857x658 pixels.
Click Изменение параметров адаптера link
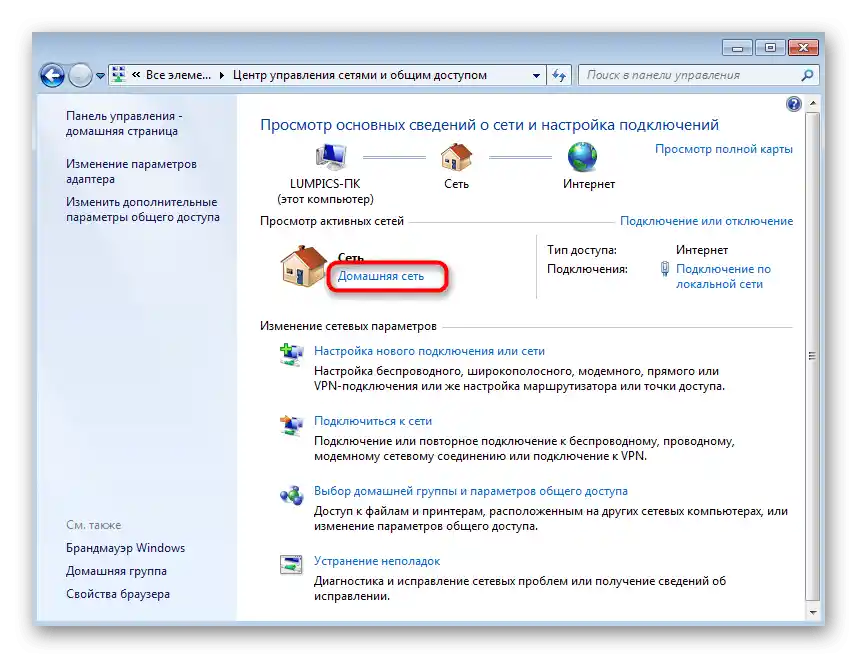click(131, 172)
